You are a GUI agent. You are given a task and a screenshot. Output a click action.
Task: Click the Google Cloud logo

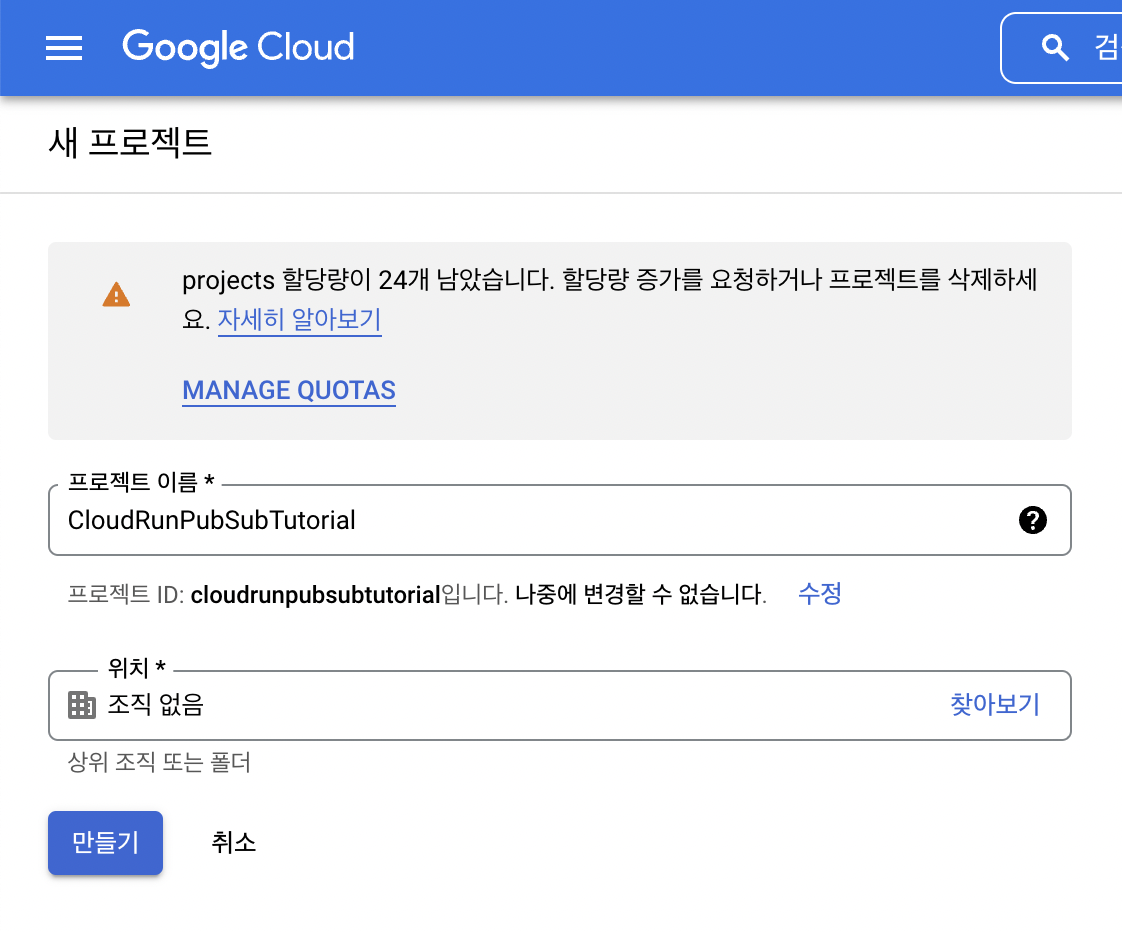(238, 47)
